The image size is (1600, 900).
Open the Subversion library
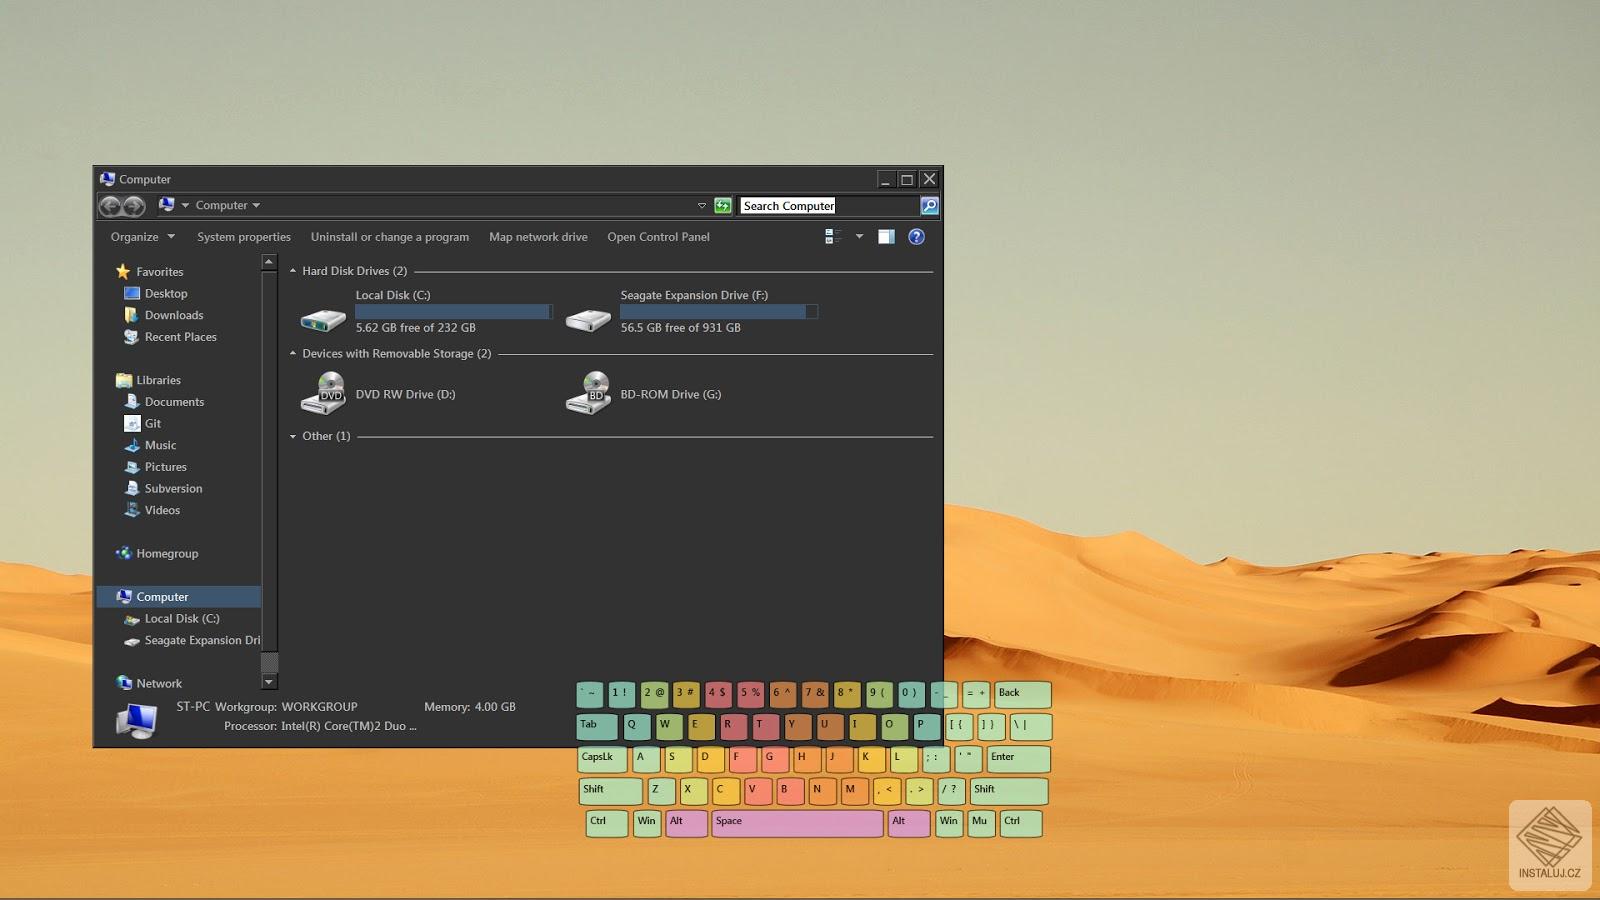coord(173,488)
